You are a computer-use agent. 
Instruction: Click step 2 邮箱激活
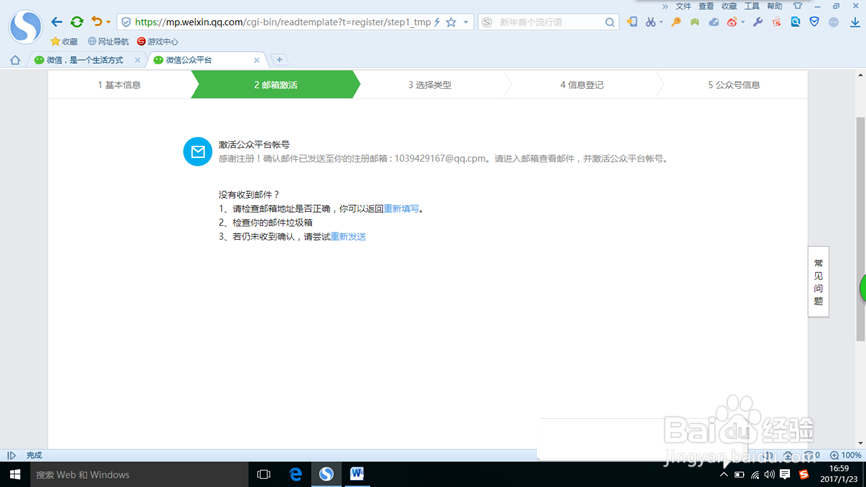point(276,84)
